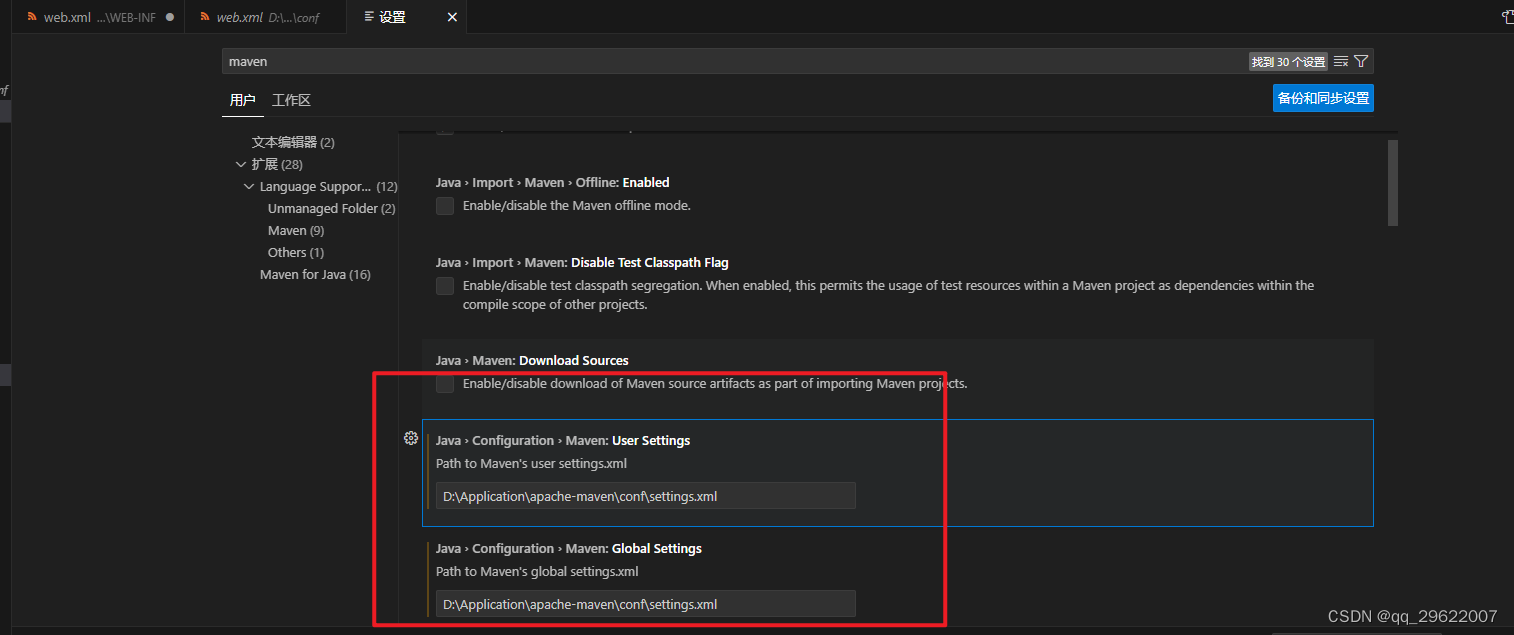This screenshot has height=635, width=1514.
Task: Open Unmanaged Folder (2) settings group
Action: pyautogui.click(x=332, y=209)
